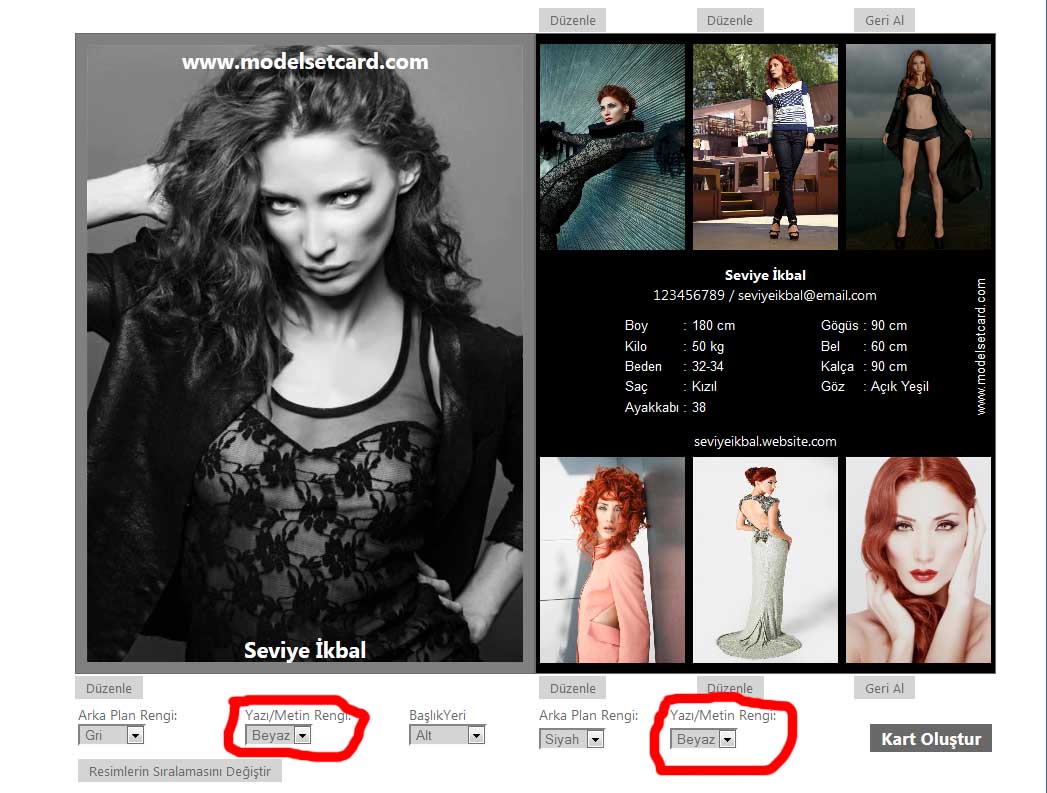Click Düzenle above the teal backdrop photo
The width and height of the screenshot is (1047, 793).
tap(572, 20)
